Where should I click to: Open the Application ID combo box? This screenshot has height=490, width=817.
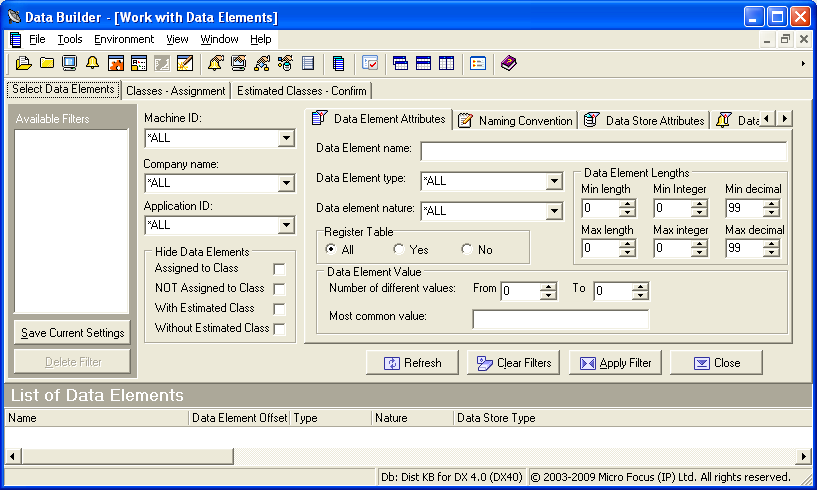tap(286, 225)
